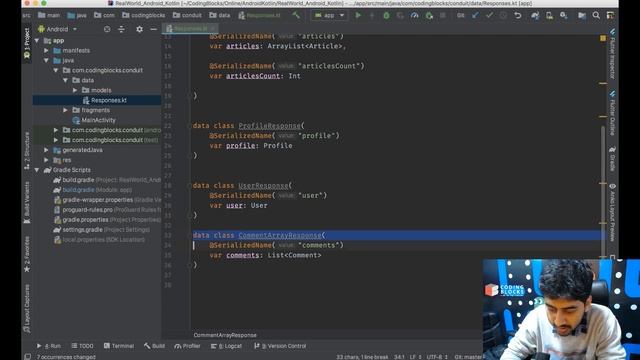The height and width of the screenshot is (360, 640).
Task: Open the 9: Version Control tool window
Action: [x=280, y=346]
